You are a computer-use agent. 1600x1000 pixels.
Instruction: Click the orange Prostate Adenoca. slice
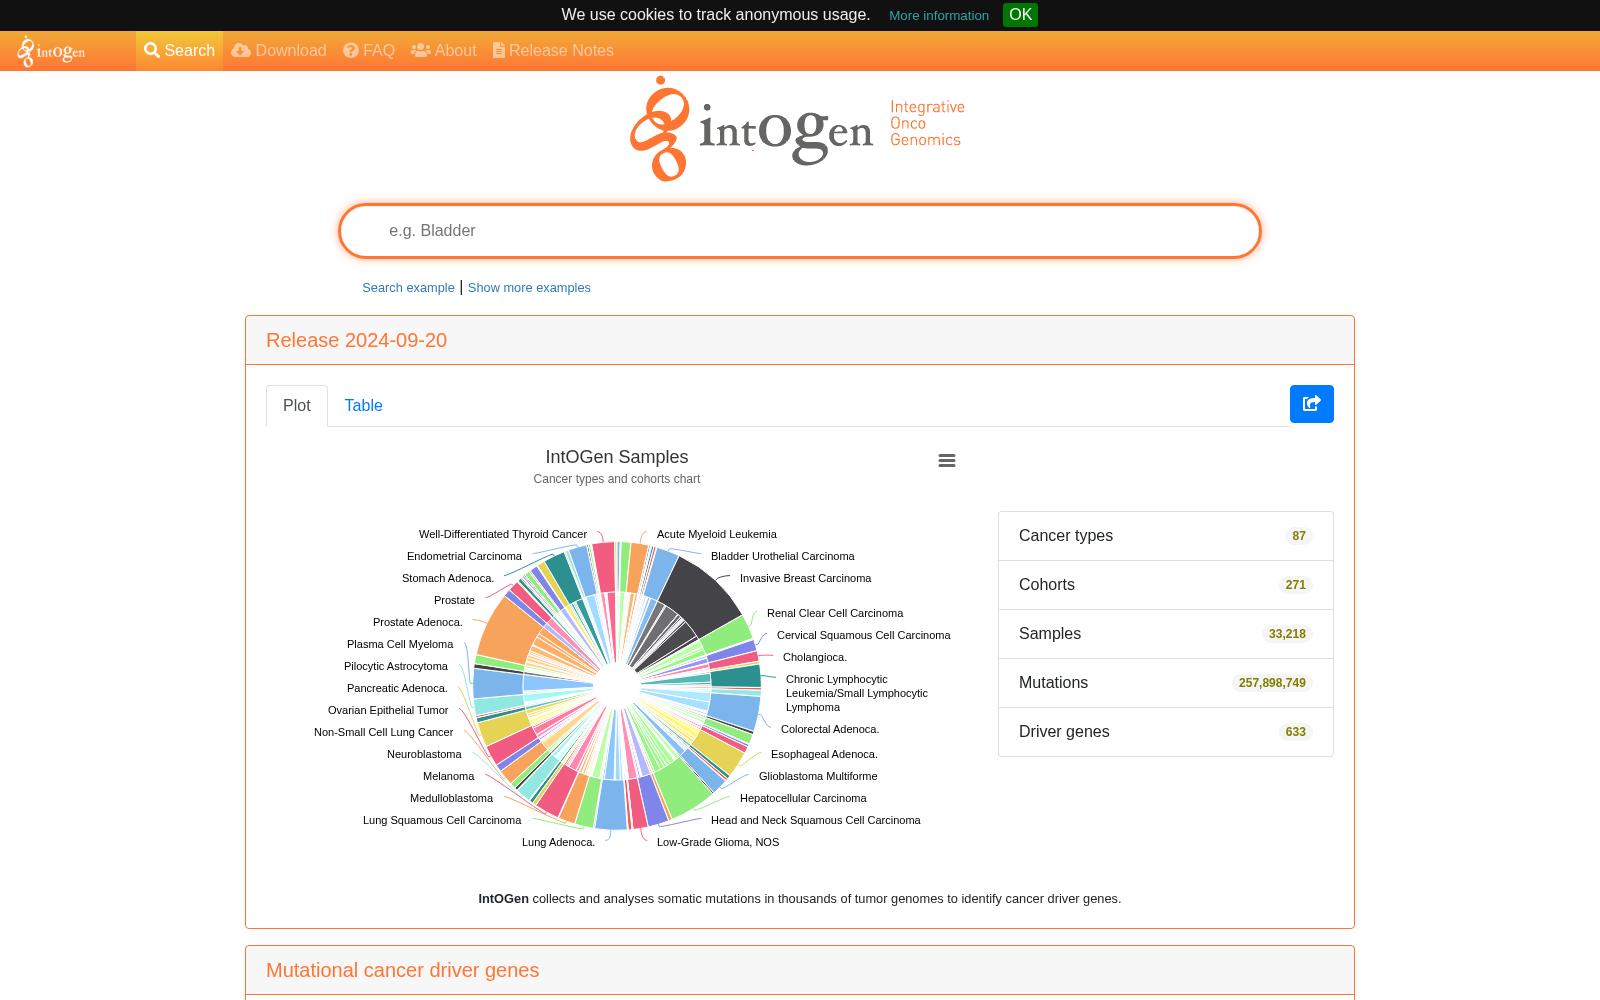coord(507,630)
